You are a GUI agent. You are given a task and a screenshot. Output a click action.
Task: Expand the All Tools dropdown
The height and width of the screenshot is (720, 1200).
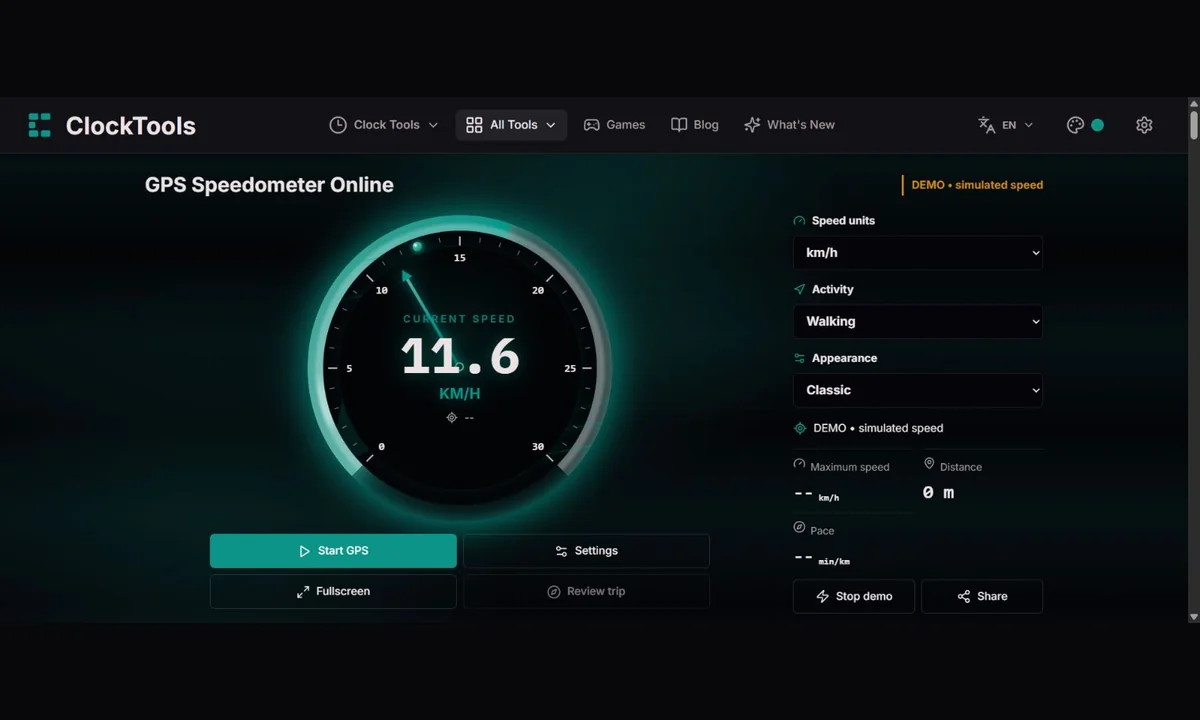click(x=511, y=125)
